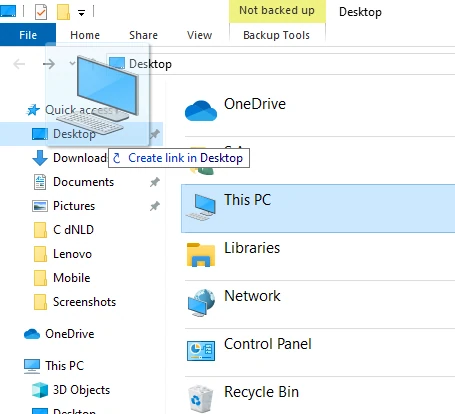Viewport: 455px width, 414px height.
Task: Open Documents in Quick access
Action: click(x=84, y=182)
